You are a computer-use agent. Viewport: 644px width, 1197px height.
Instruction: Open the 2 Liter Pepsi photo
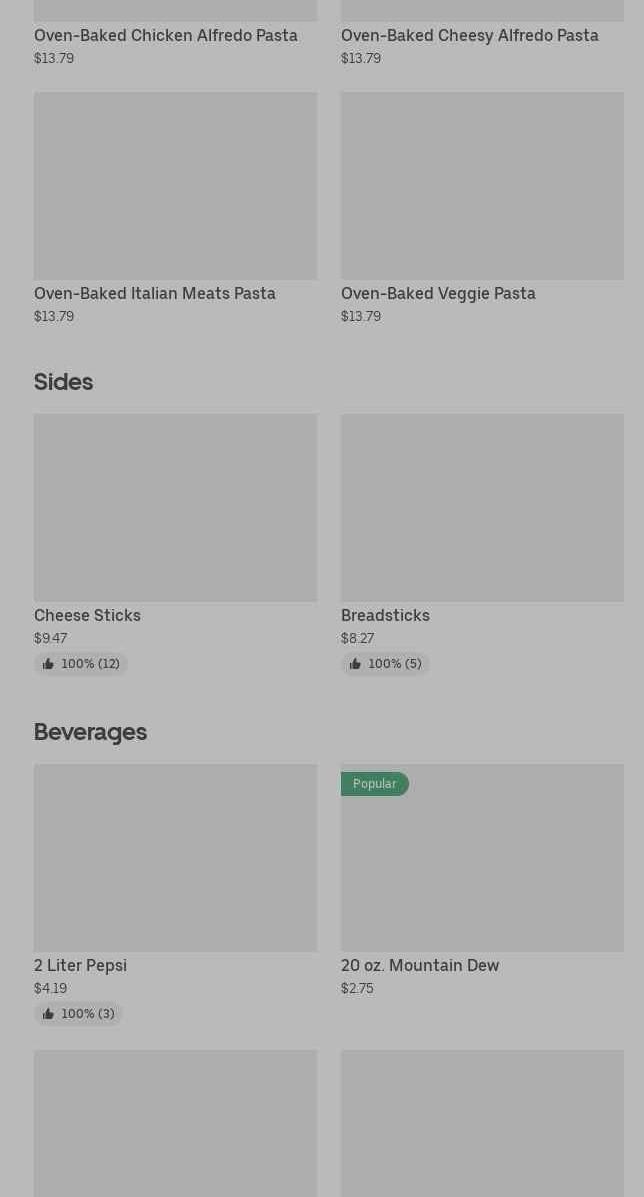(175, 858)
